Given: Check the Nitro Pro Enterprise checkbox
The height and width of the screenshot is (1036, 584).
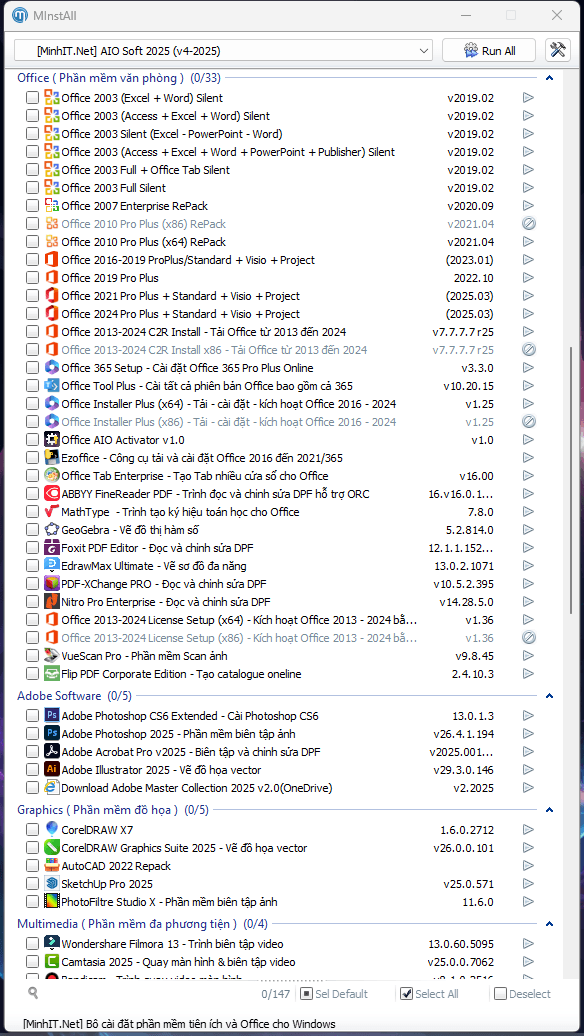Looking at the screenshot, I should (x=32, y=602).
